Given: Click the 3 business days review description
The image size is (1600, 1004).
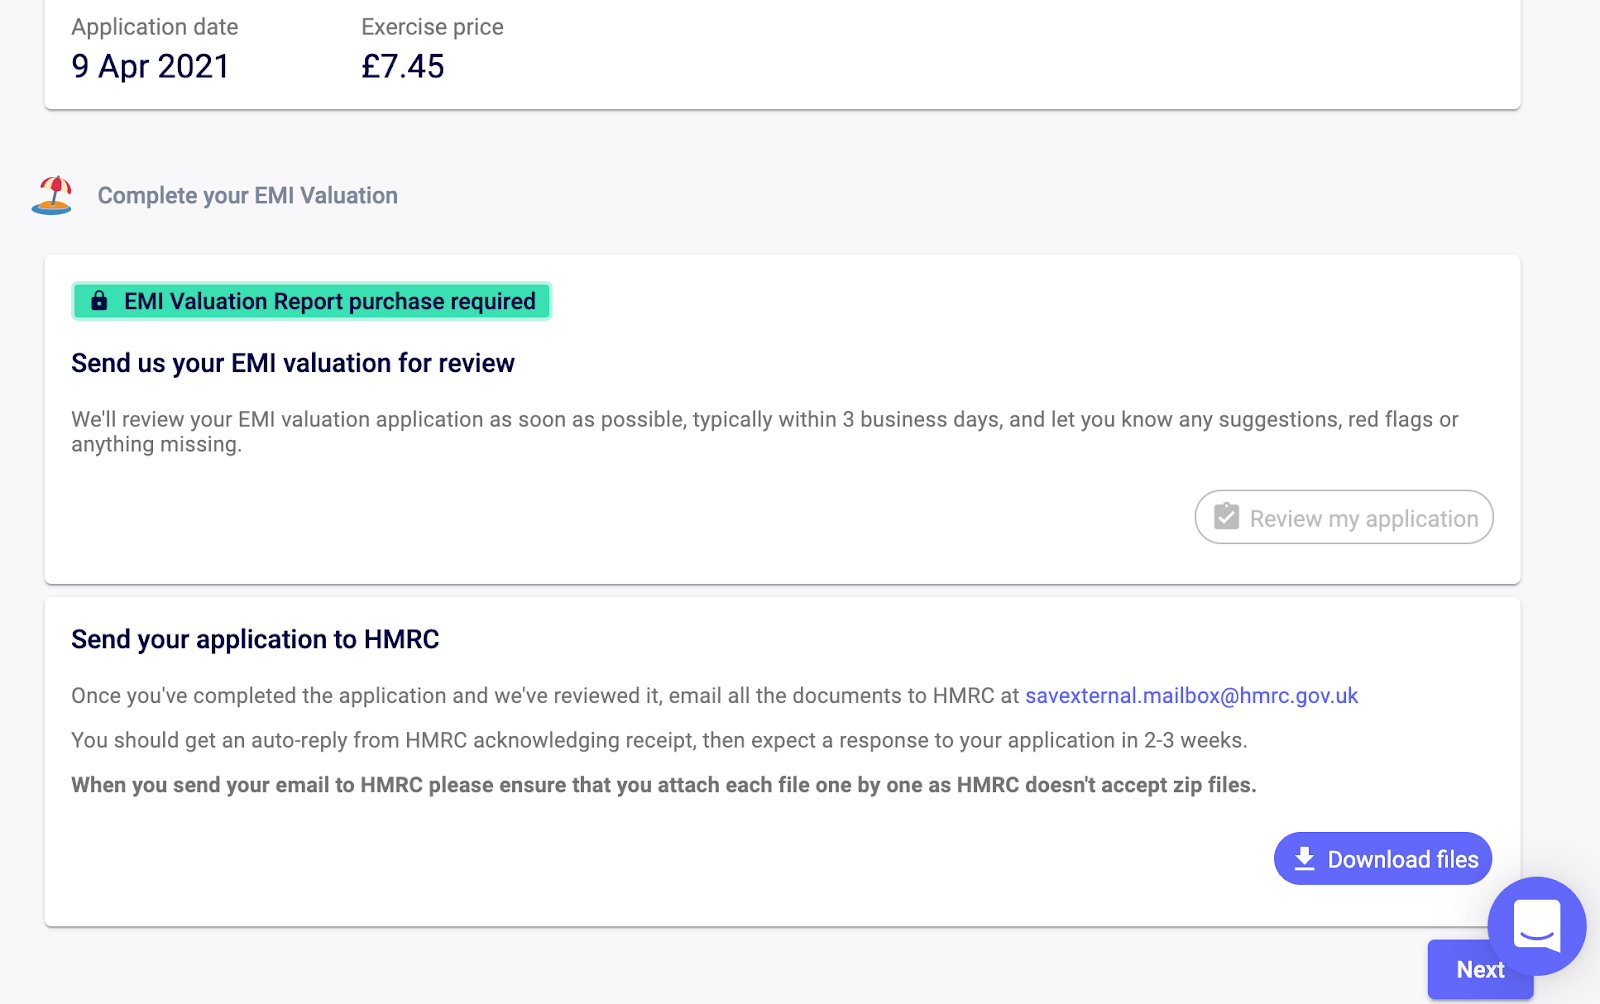Looking at the screenshot, I should click(765, 432).
